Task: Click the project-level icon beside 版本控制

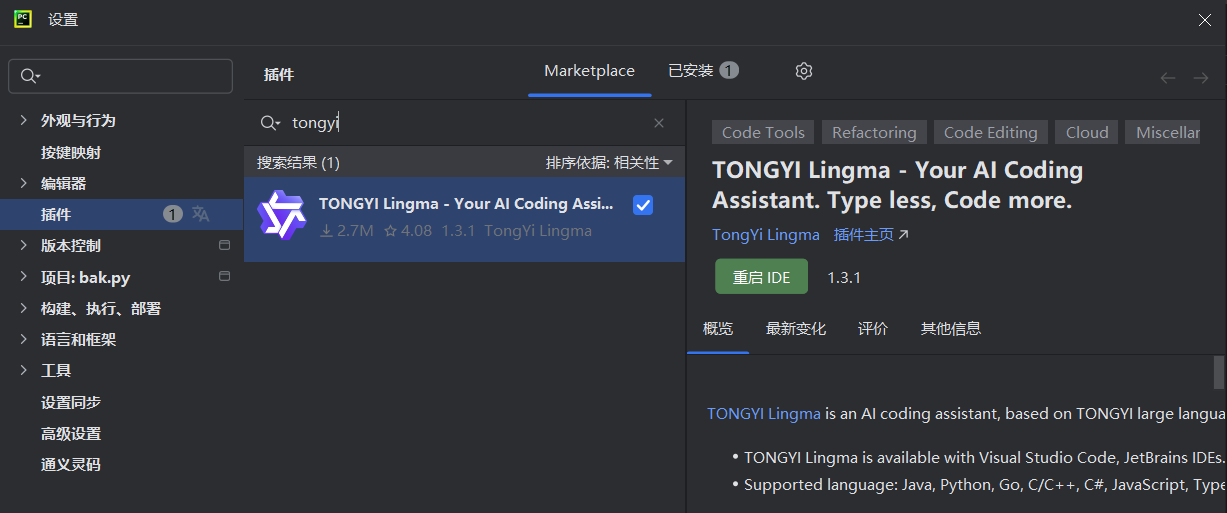Action: (x=225, y=245)
